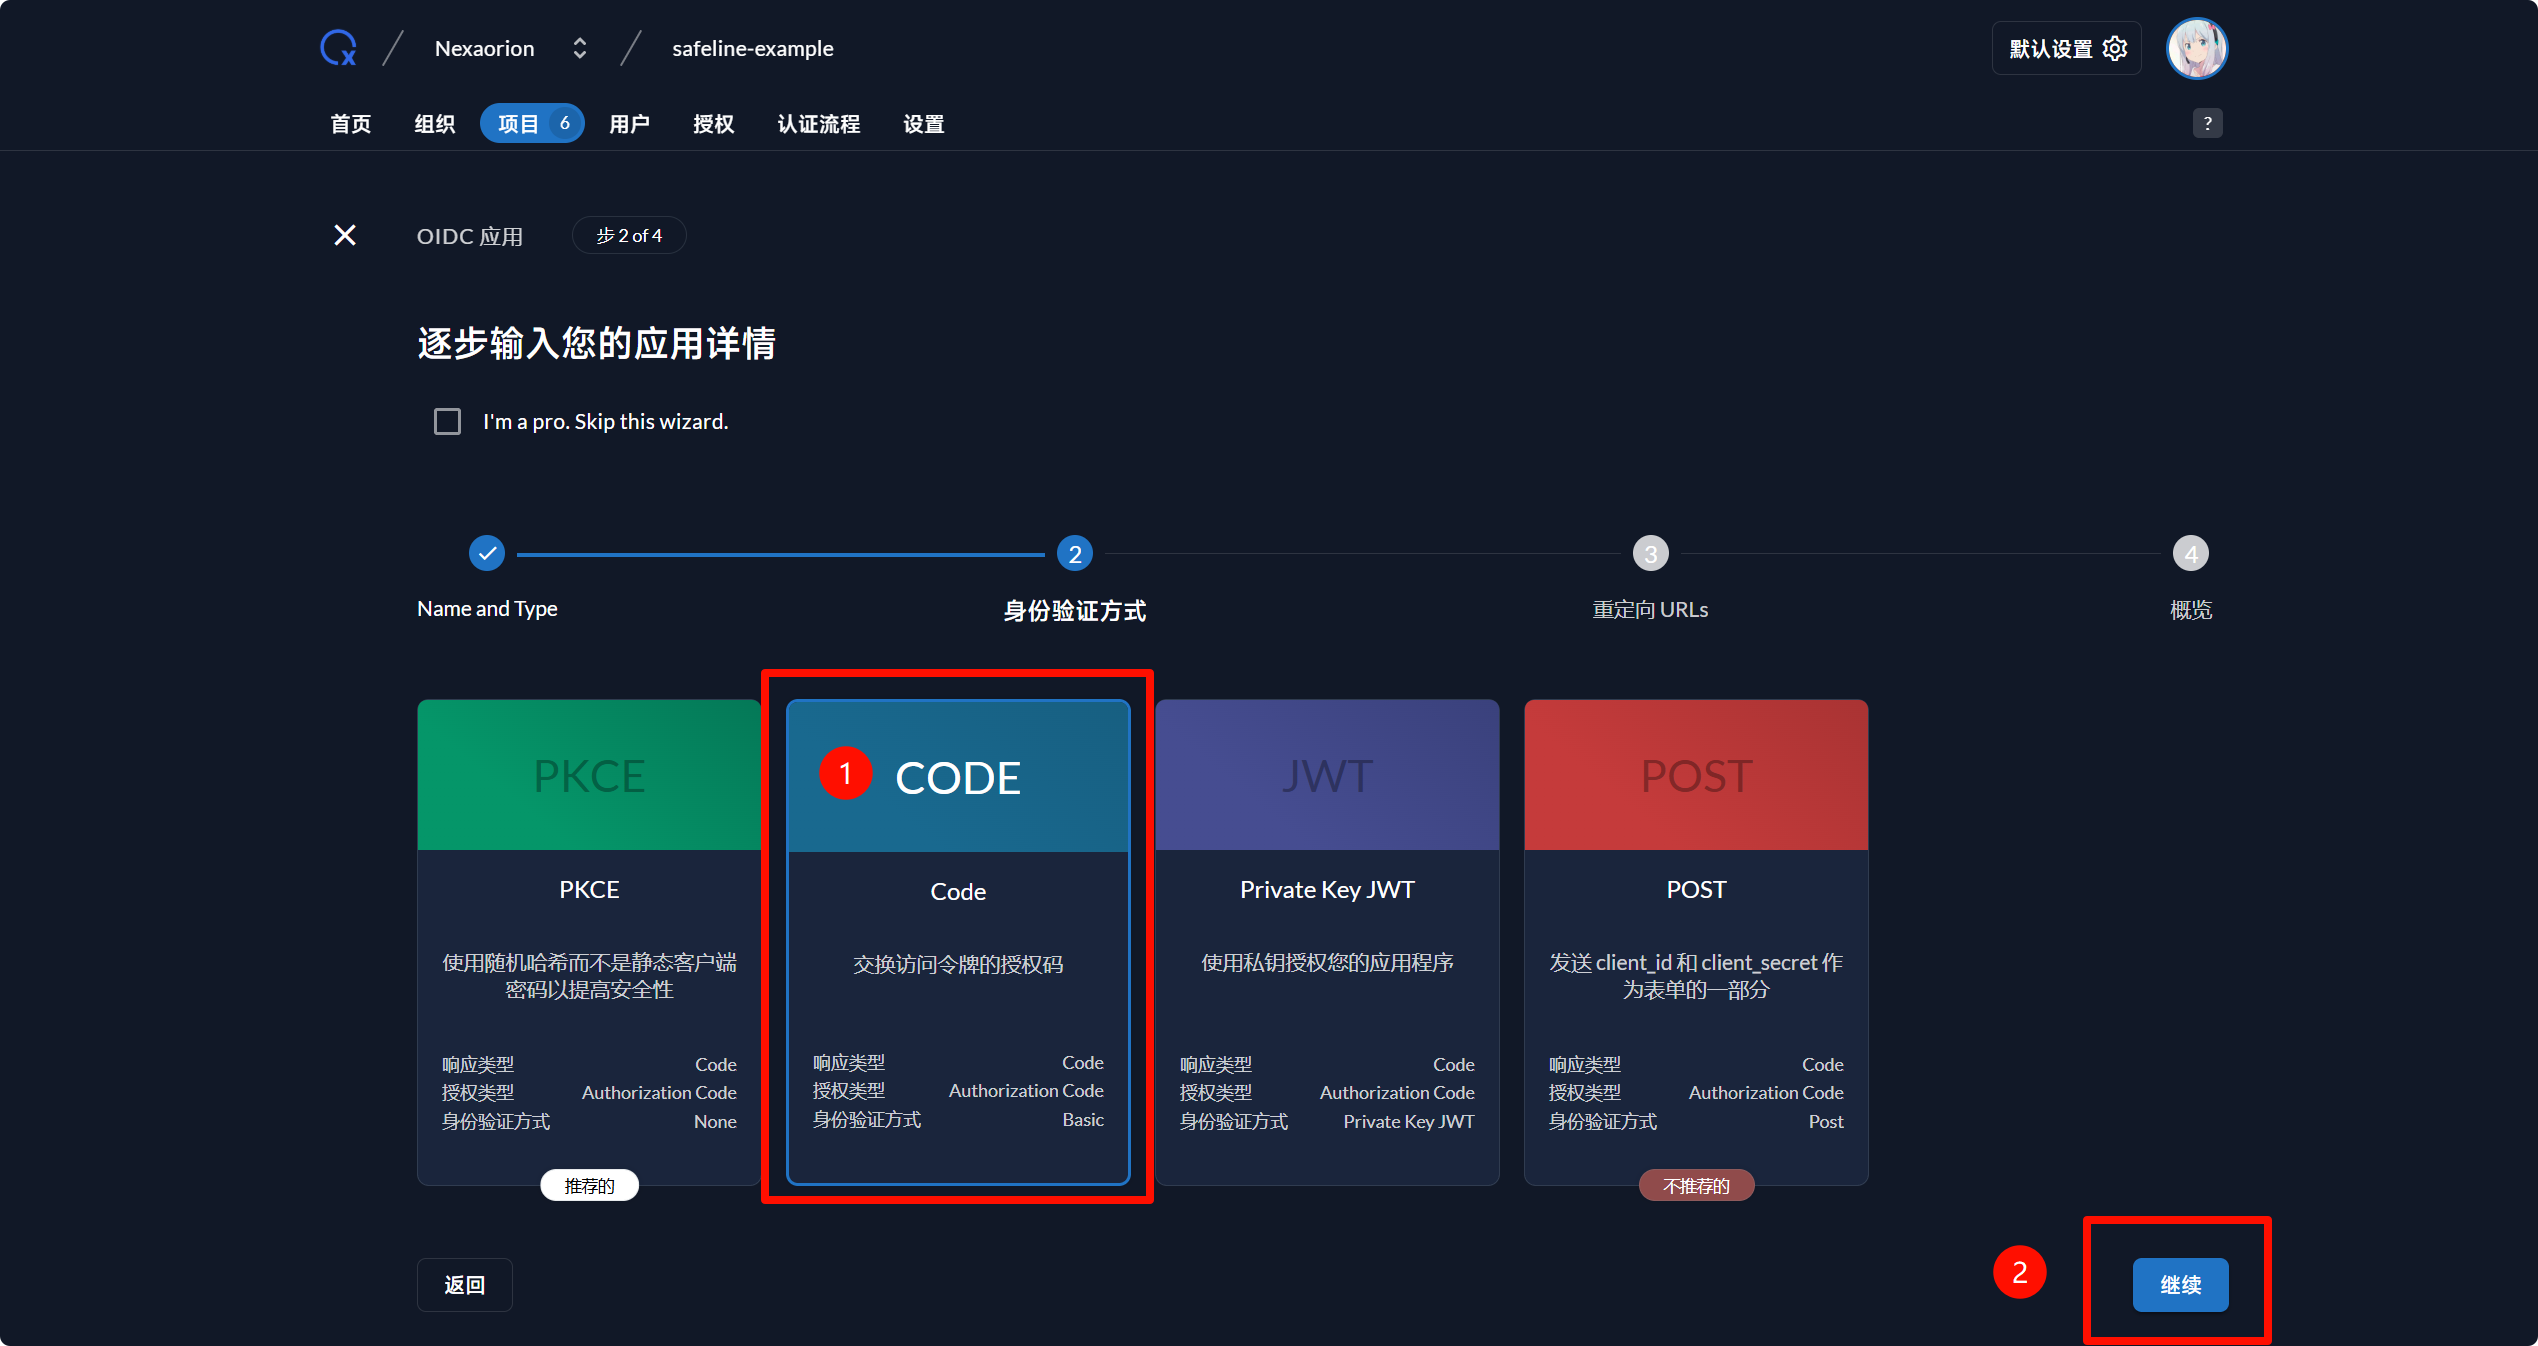Screen dimensions: 2538x1346
Task: Click the ZITADEL logo icon
Action: (338, 48)
